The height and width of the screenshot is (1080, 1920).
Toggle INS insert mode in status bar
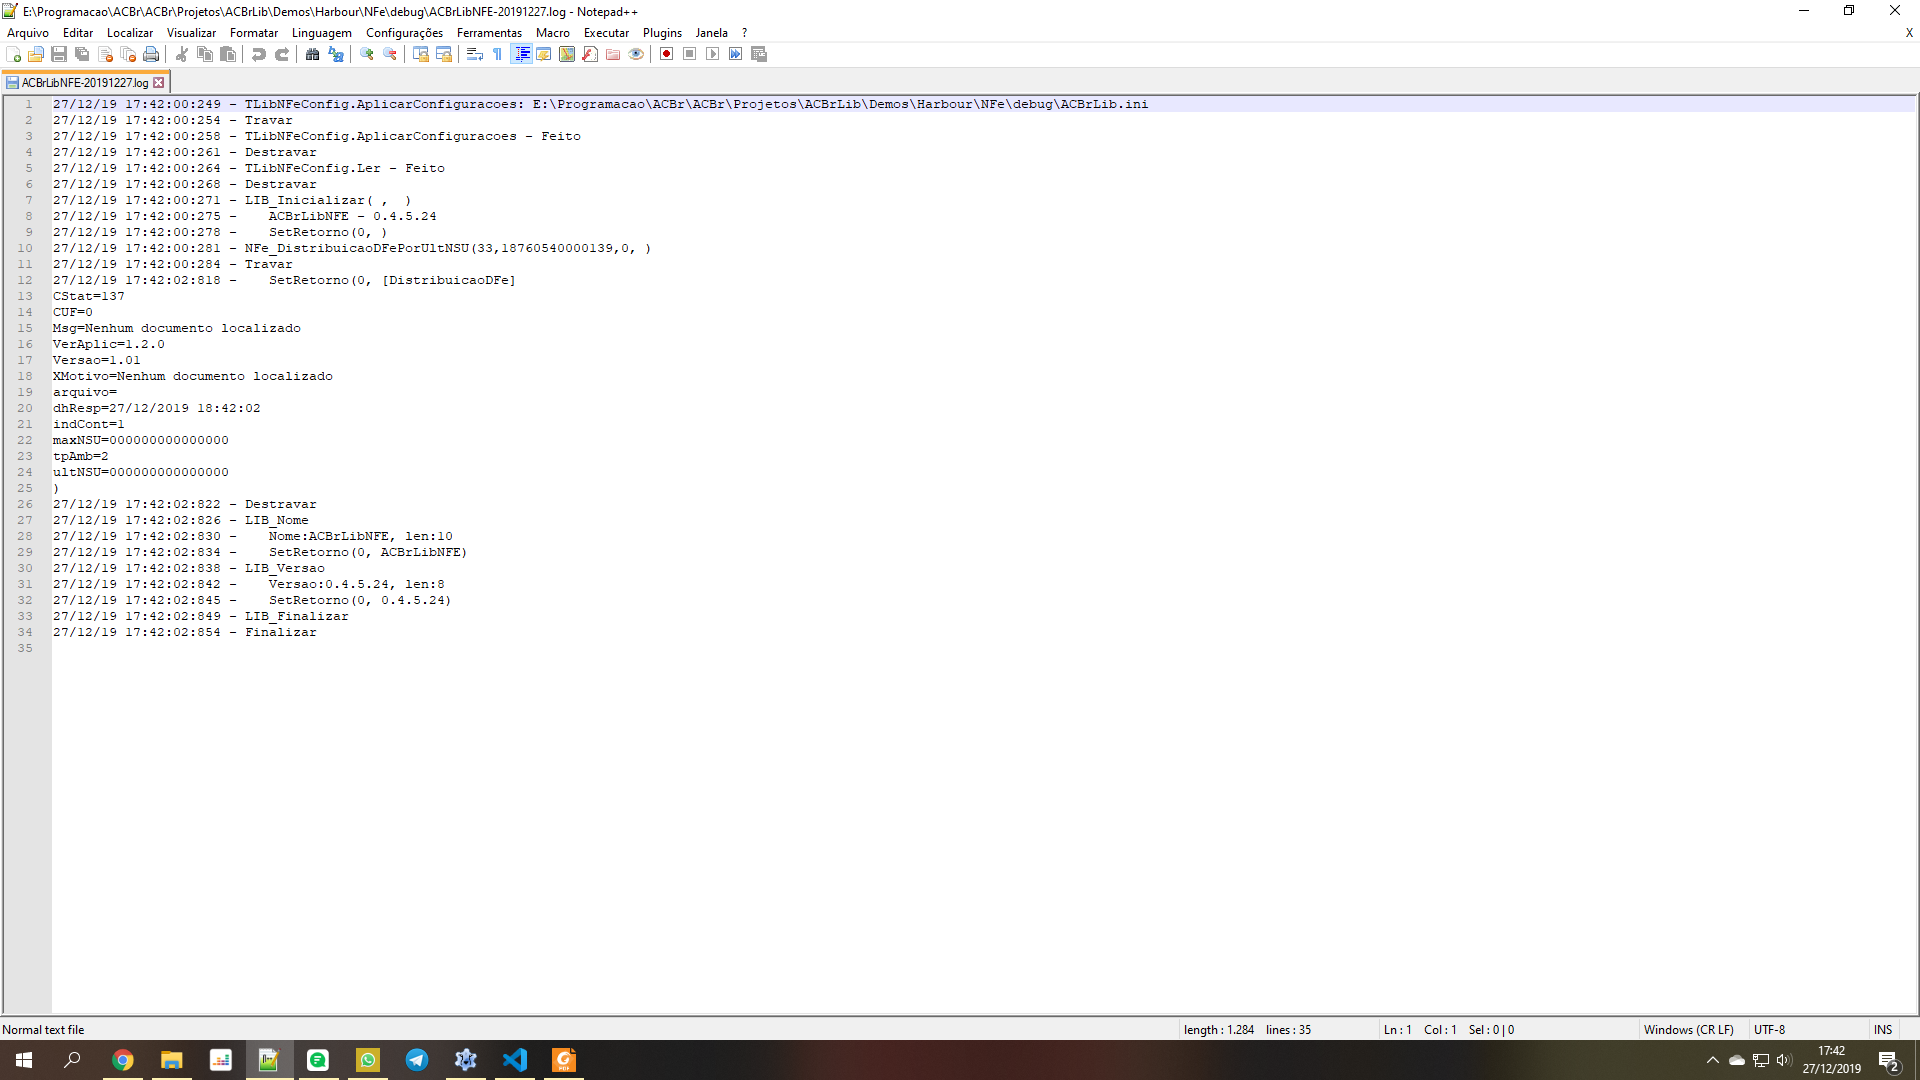pyautogui.click(x=1883, y=1030)
